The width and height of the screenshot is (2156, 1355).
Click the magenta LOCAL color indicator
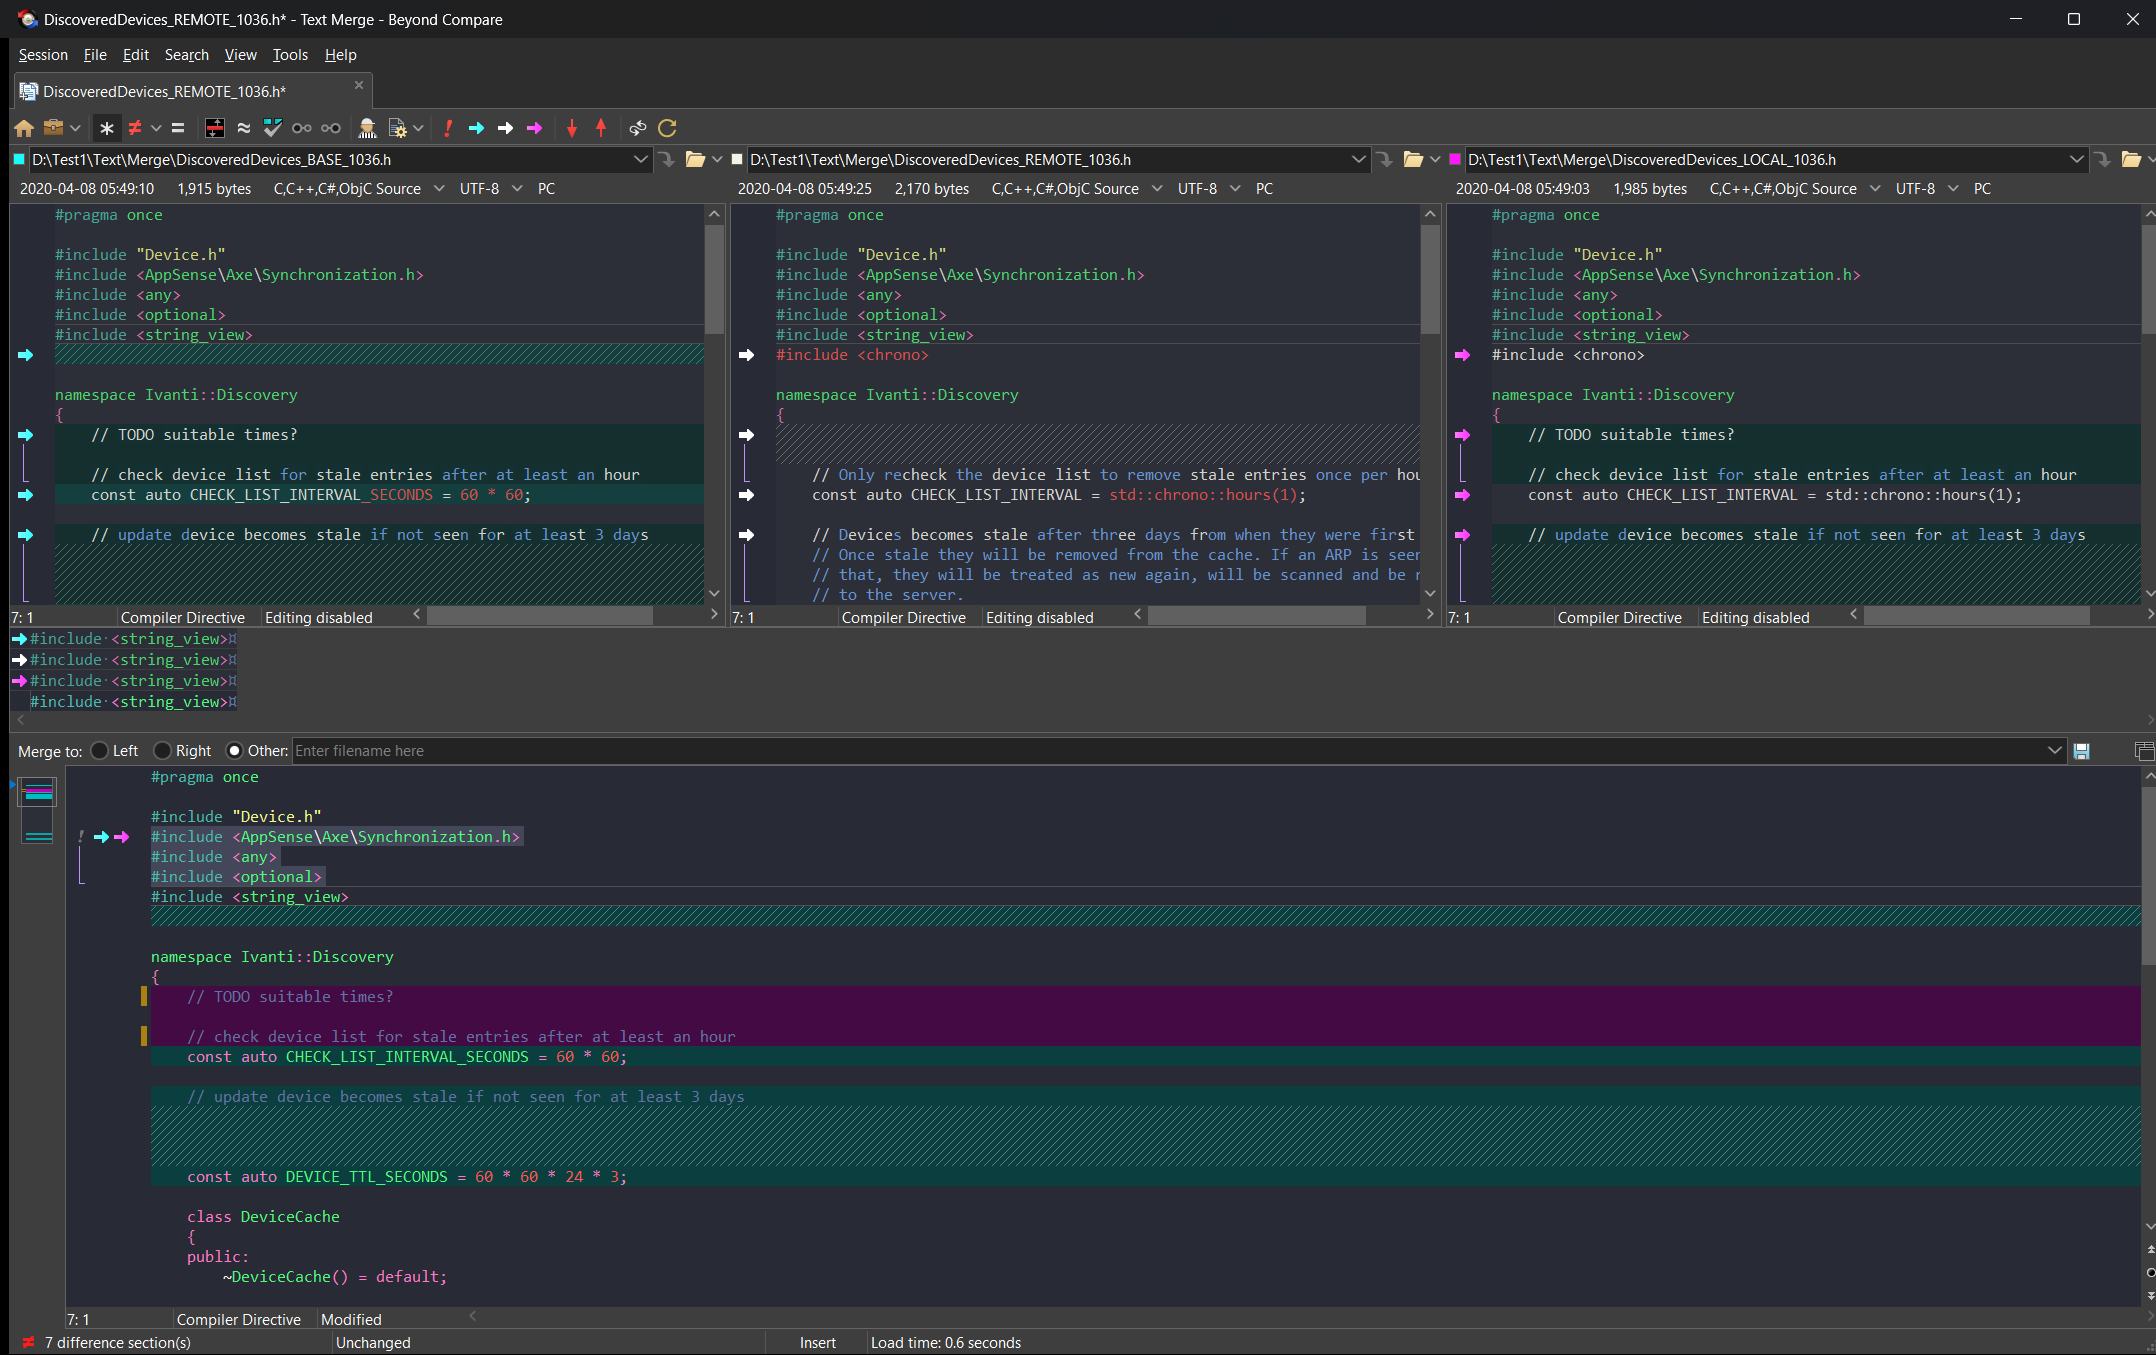click(1455, 159)
